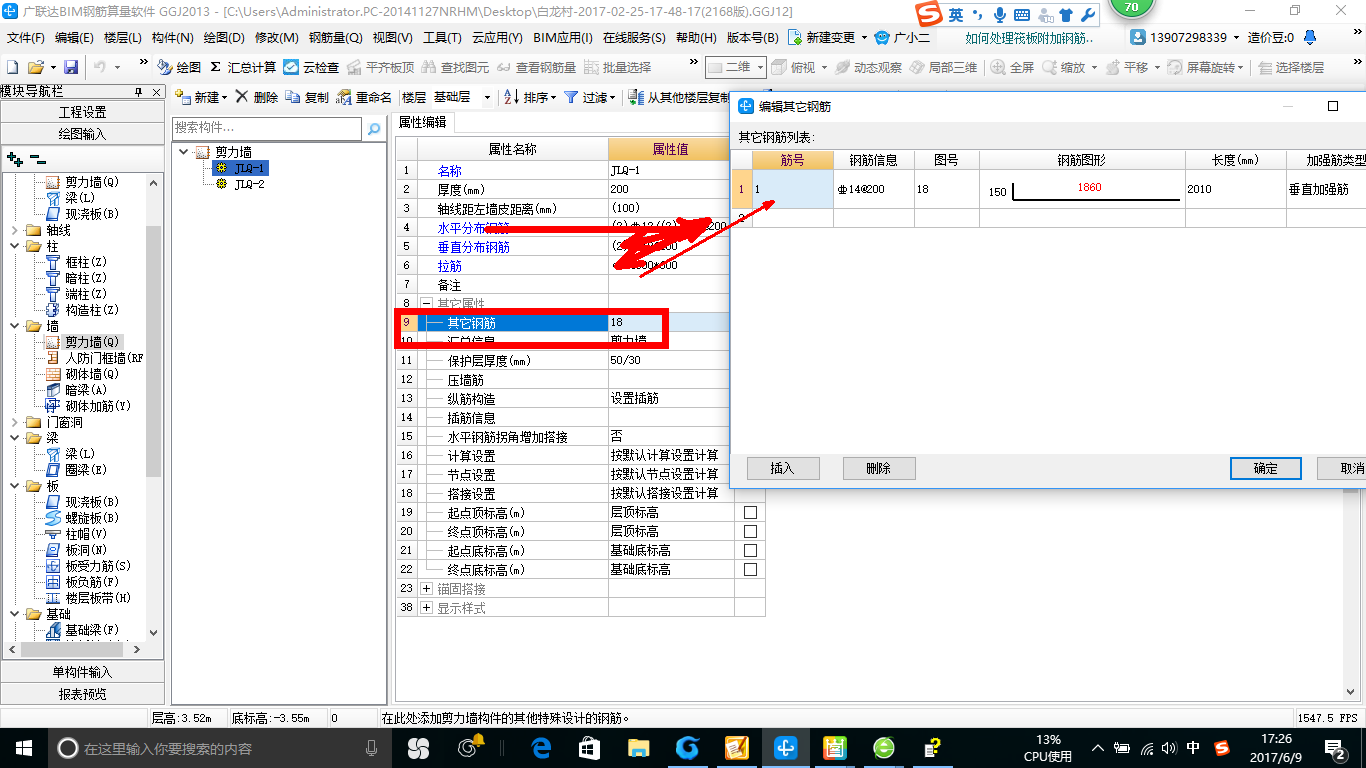Expand the 门窗洞 tree folder
Viewport: 1366px width, 768px height.
15,422
